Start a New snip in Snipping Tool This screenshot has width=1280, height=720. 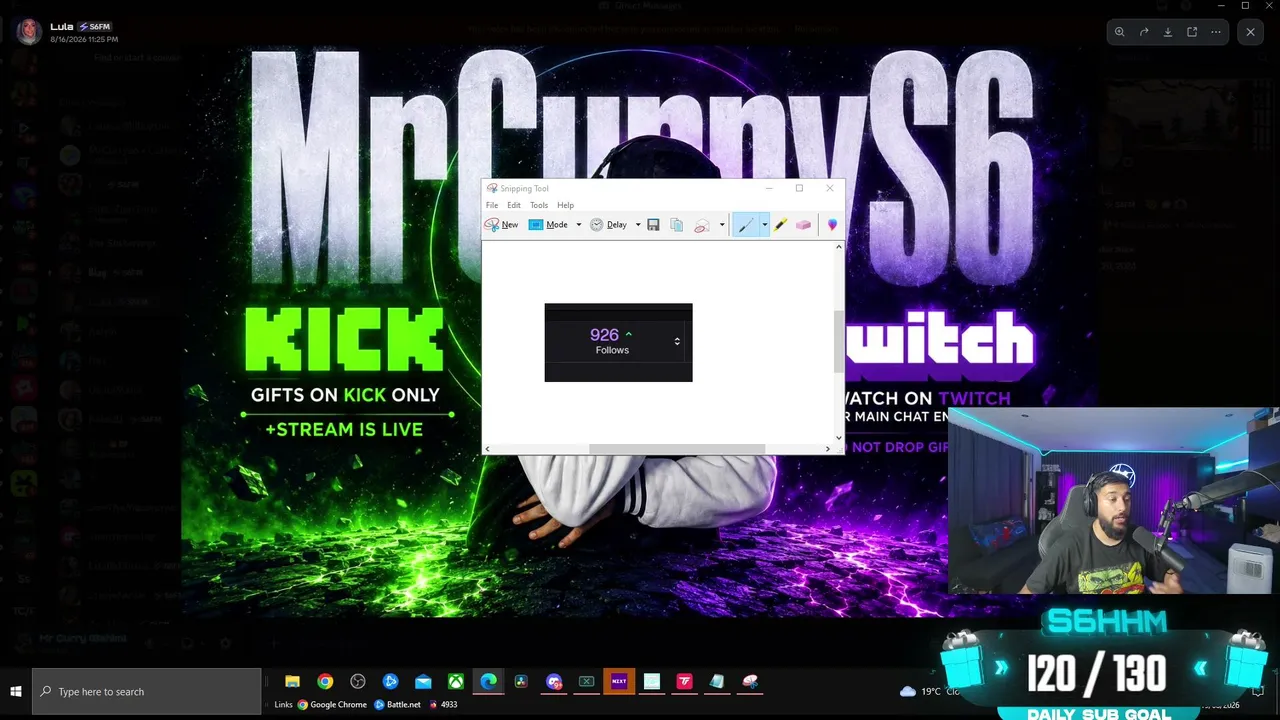point(501,225)
